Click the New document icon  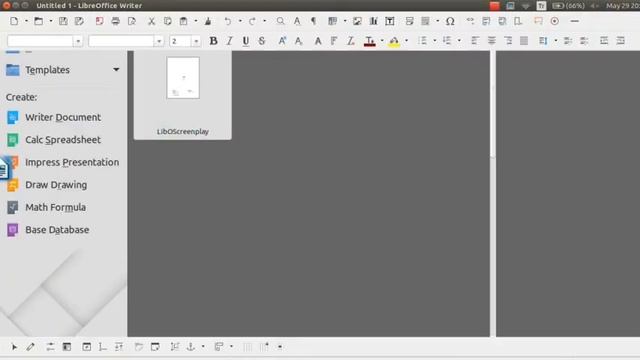coord(14,21)
